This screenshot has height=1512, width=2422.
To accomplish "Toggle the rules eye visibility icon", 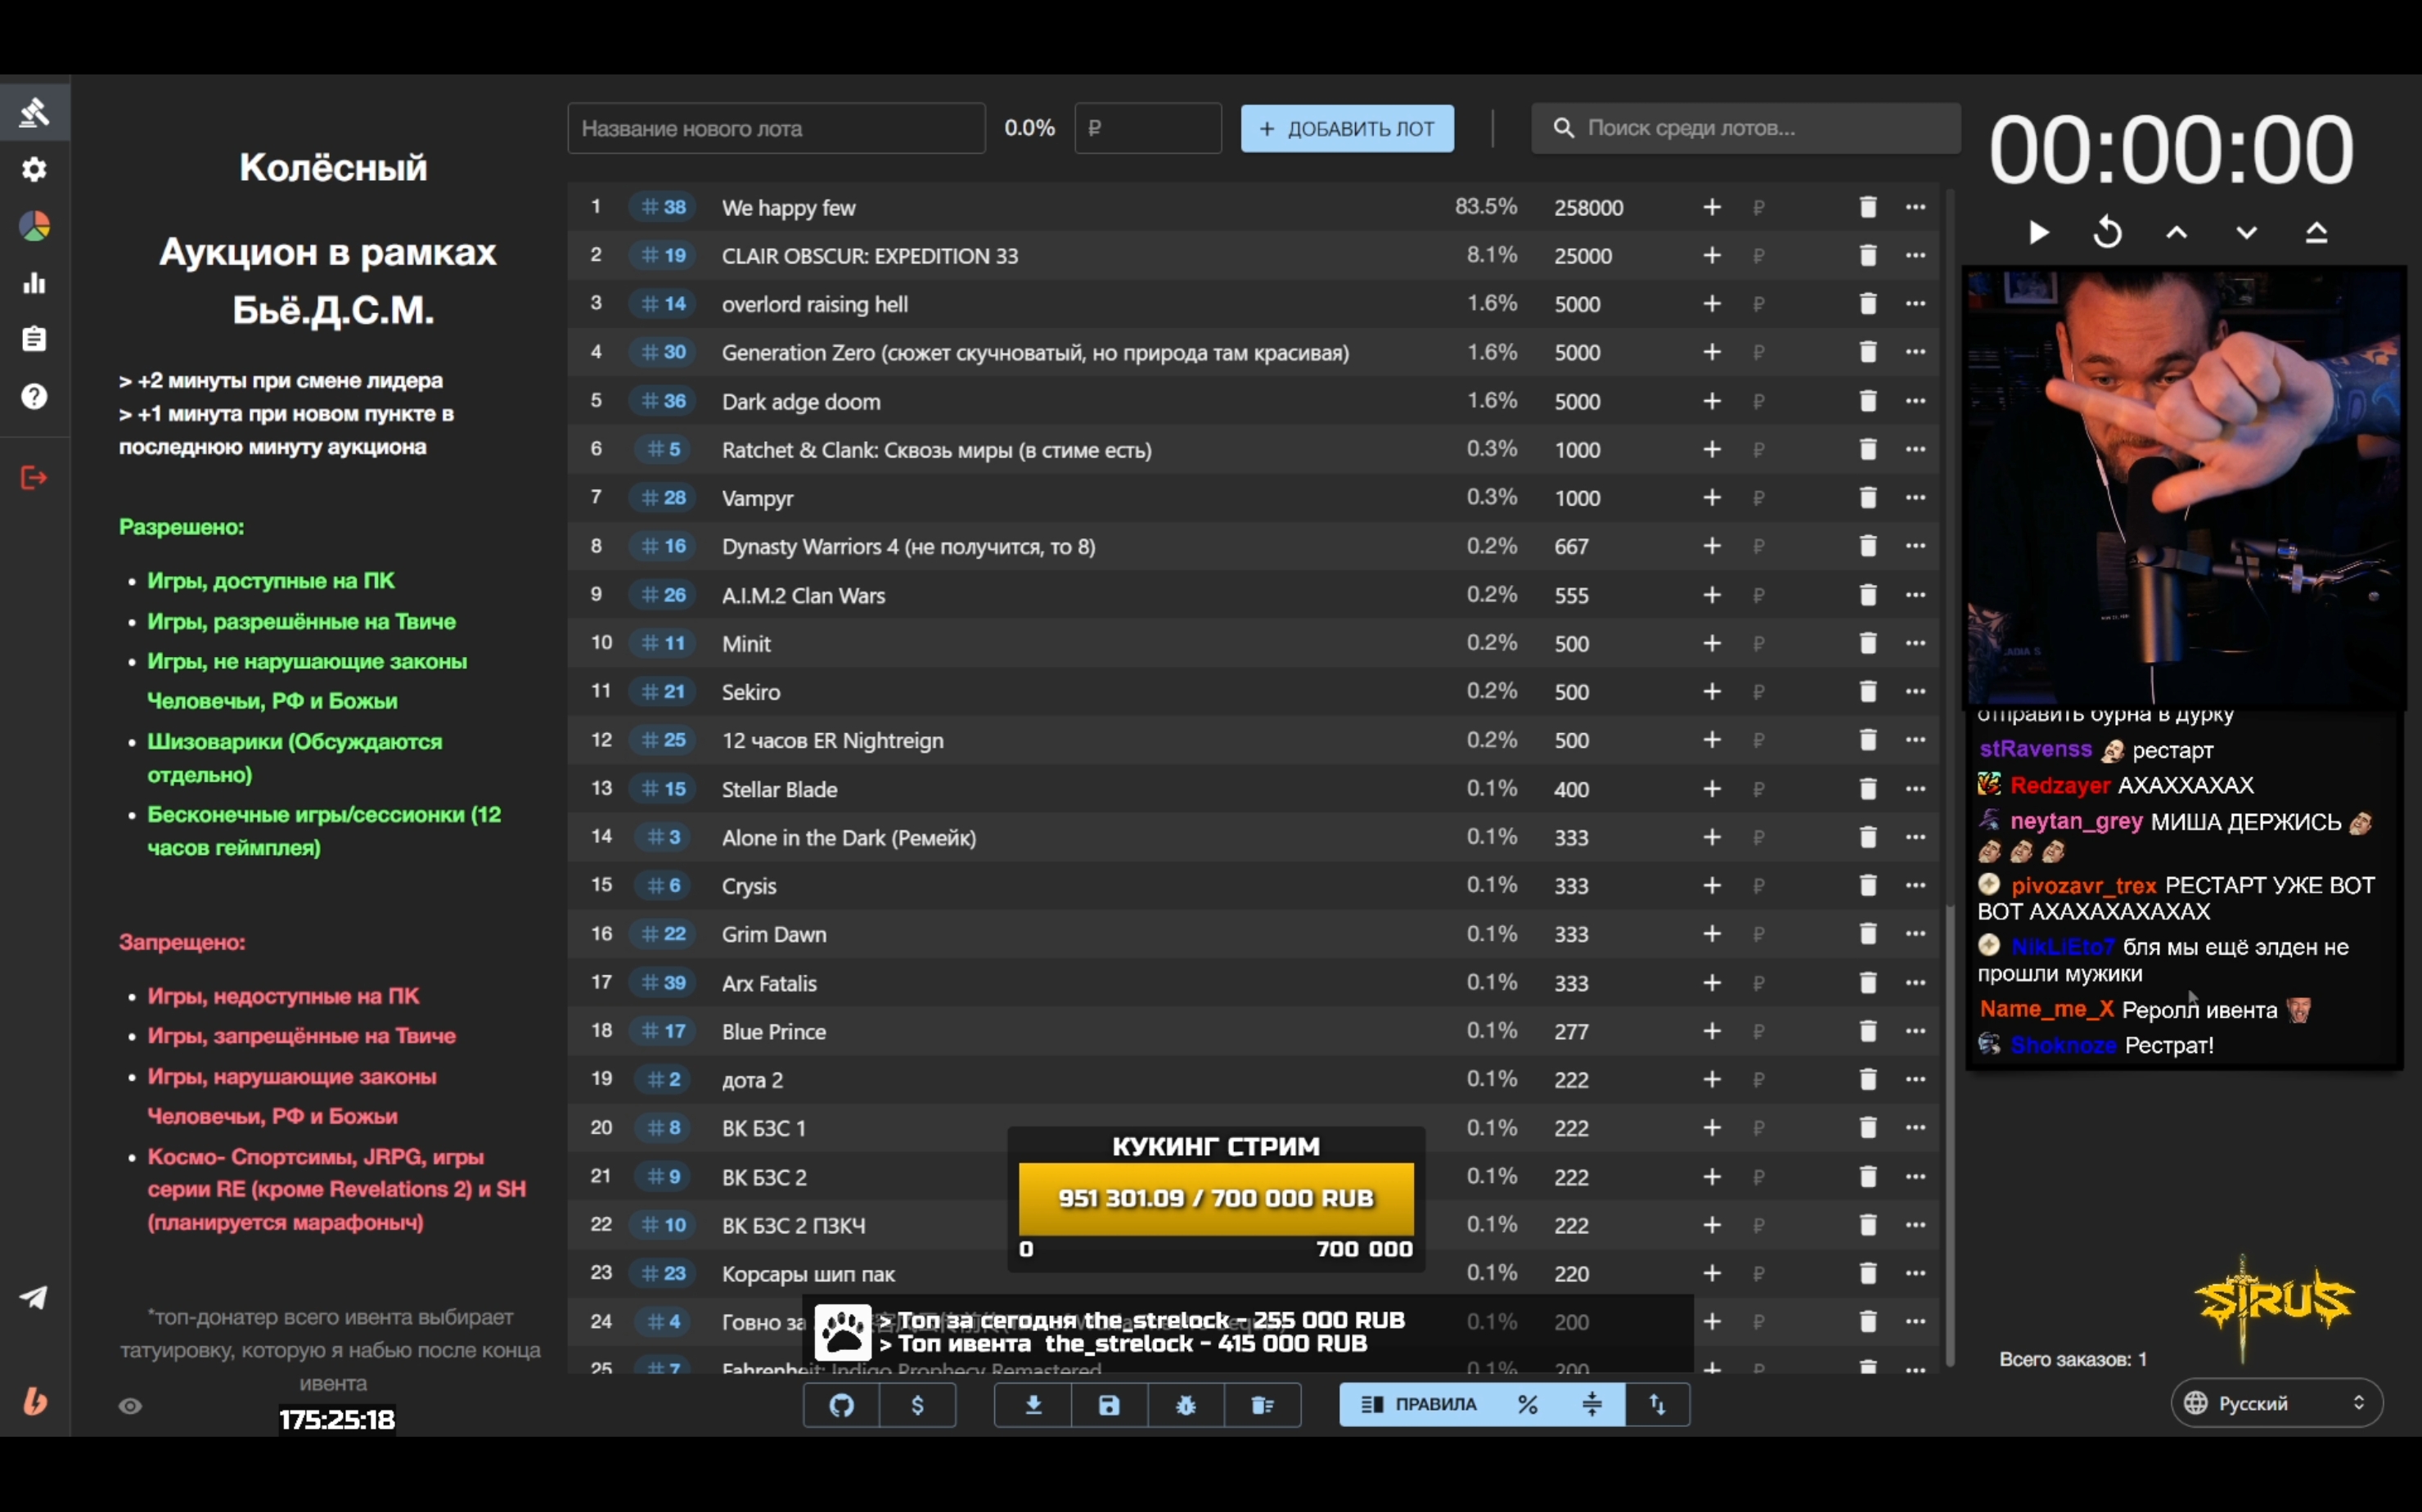I will click(130, 1406).
